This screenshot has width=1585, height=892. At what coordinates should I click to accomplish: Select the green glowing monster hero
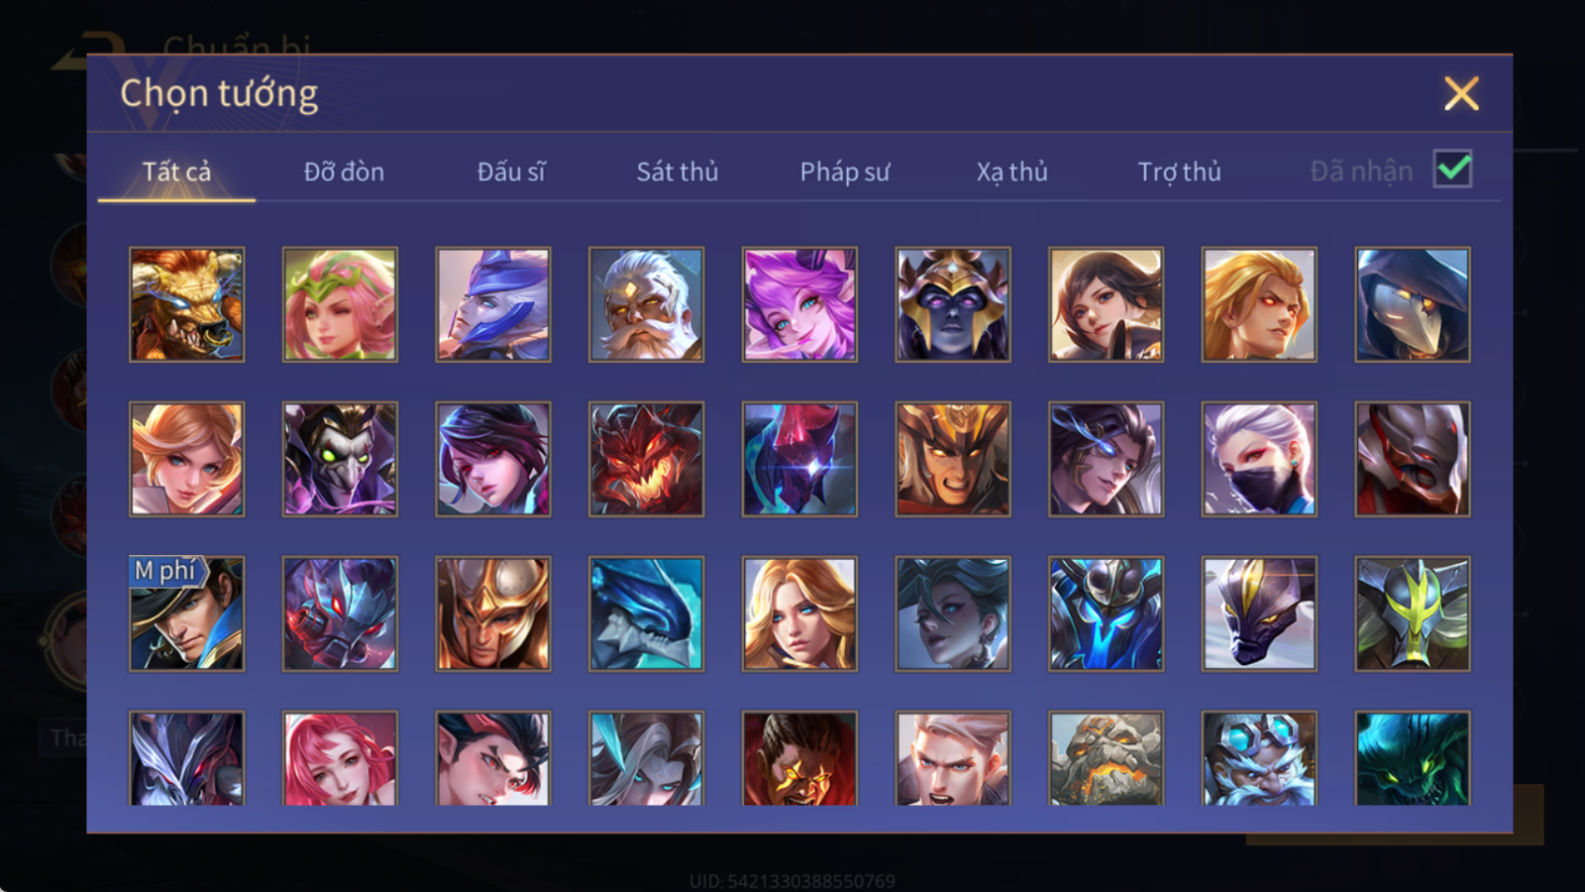click(1412, 758)
